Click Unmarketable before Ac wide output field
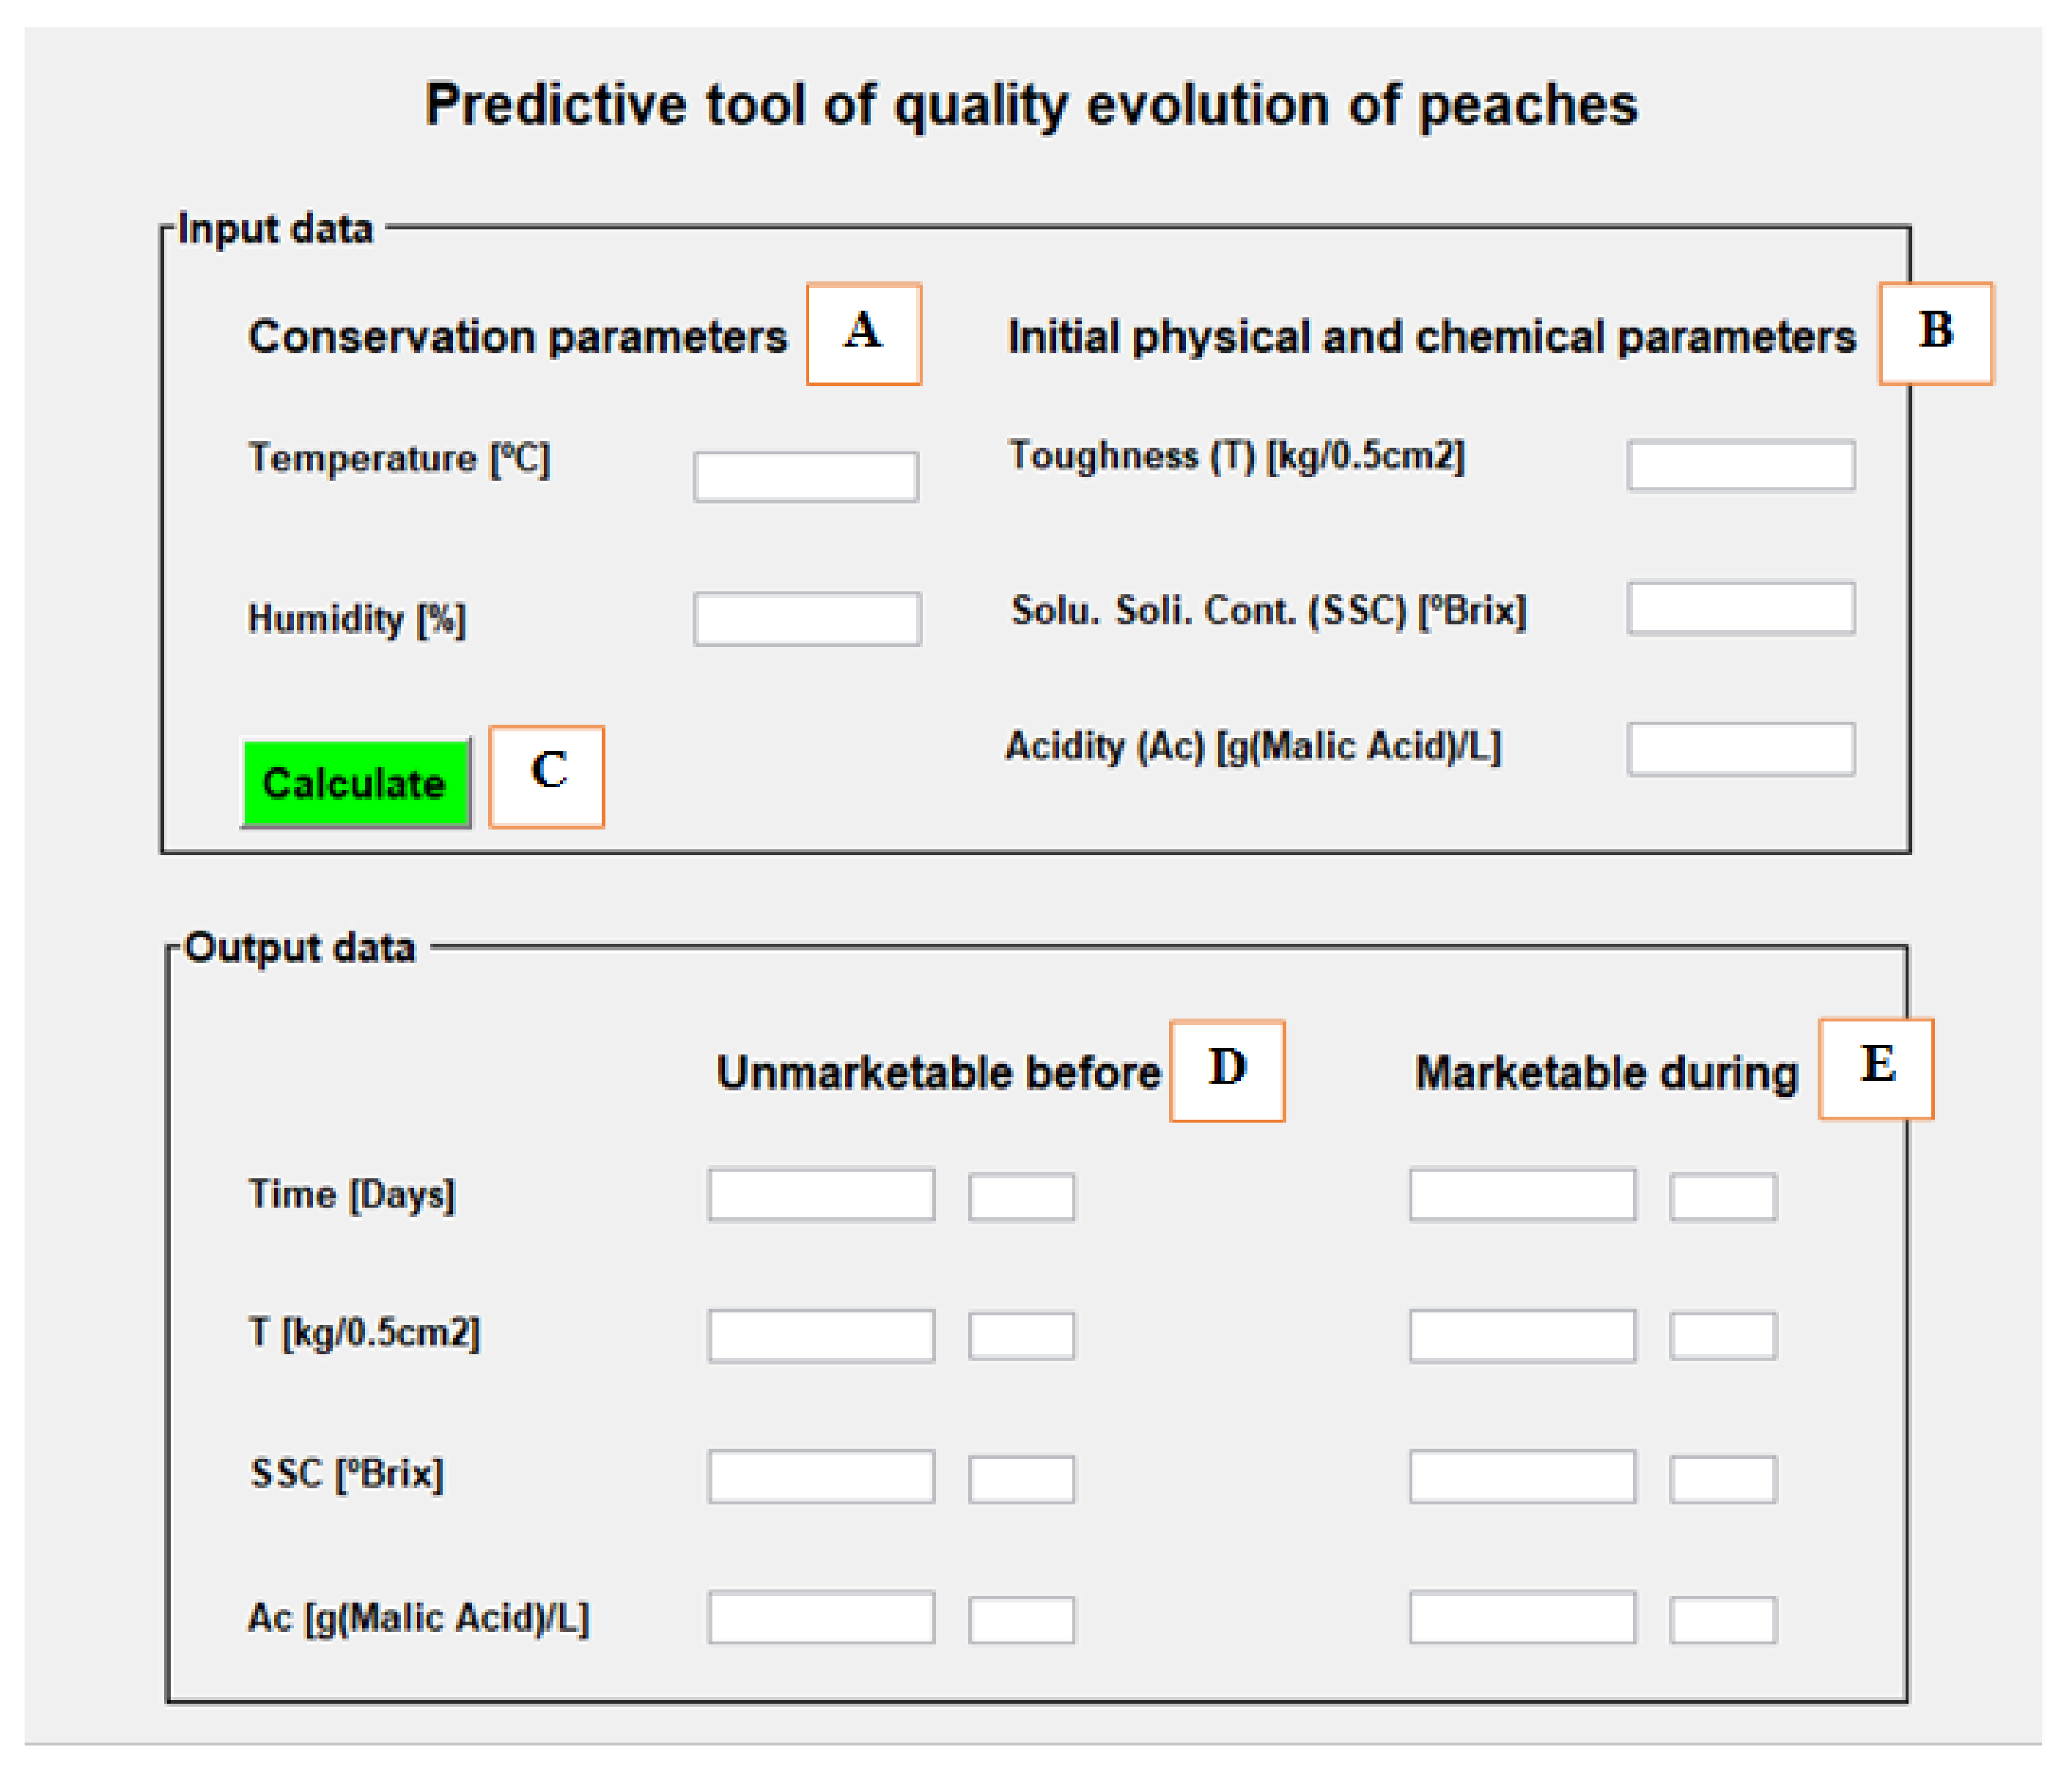 821,1618
